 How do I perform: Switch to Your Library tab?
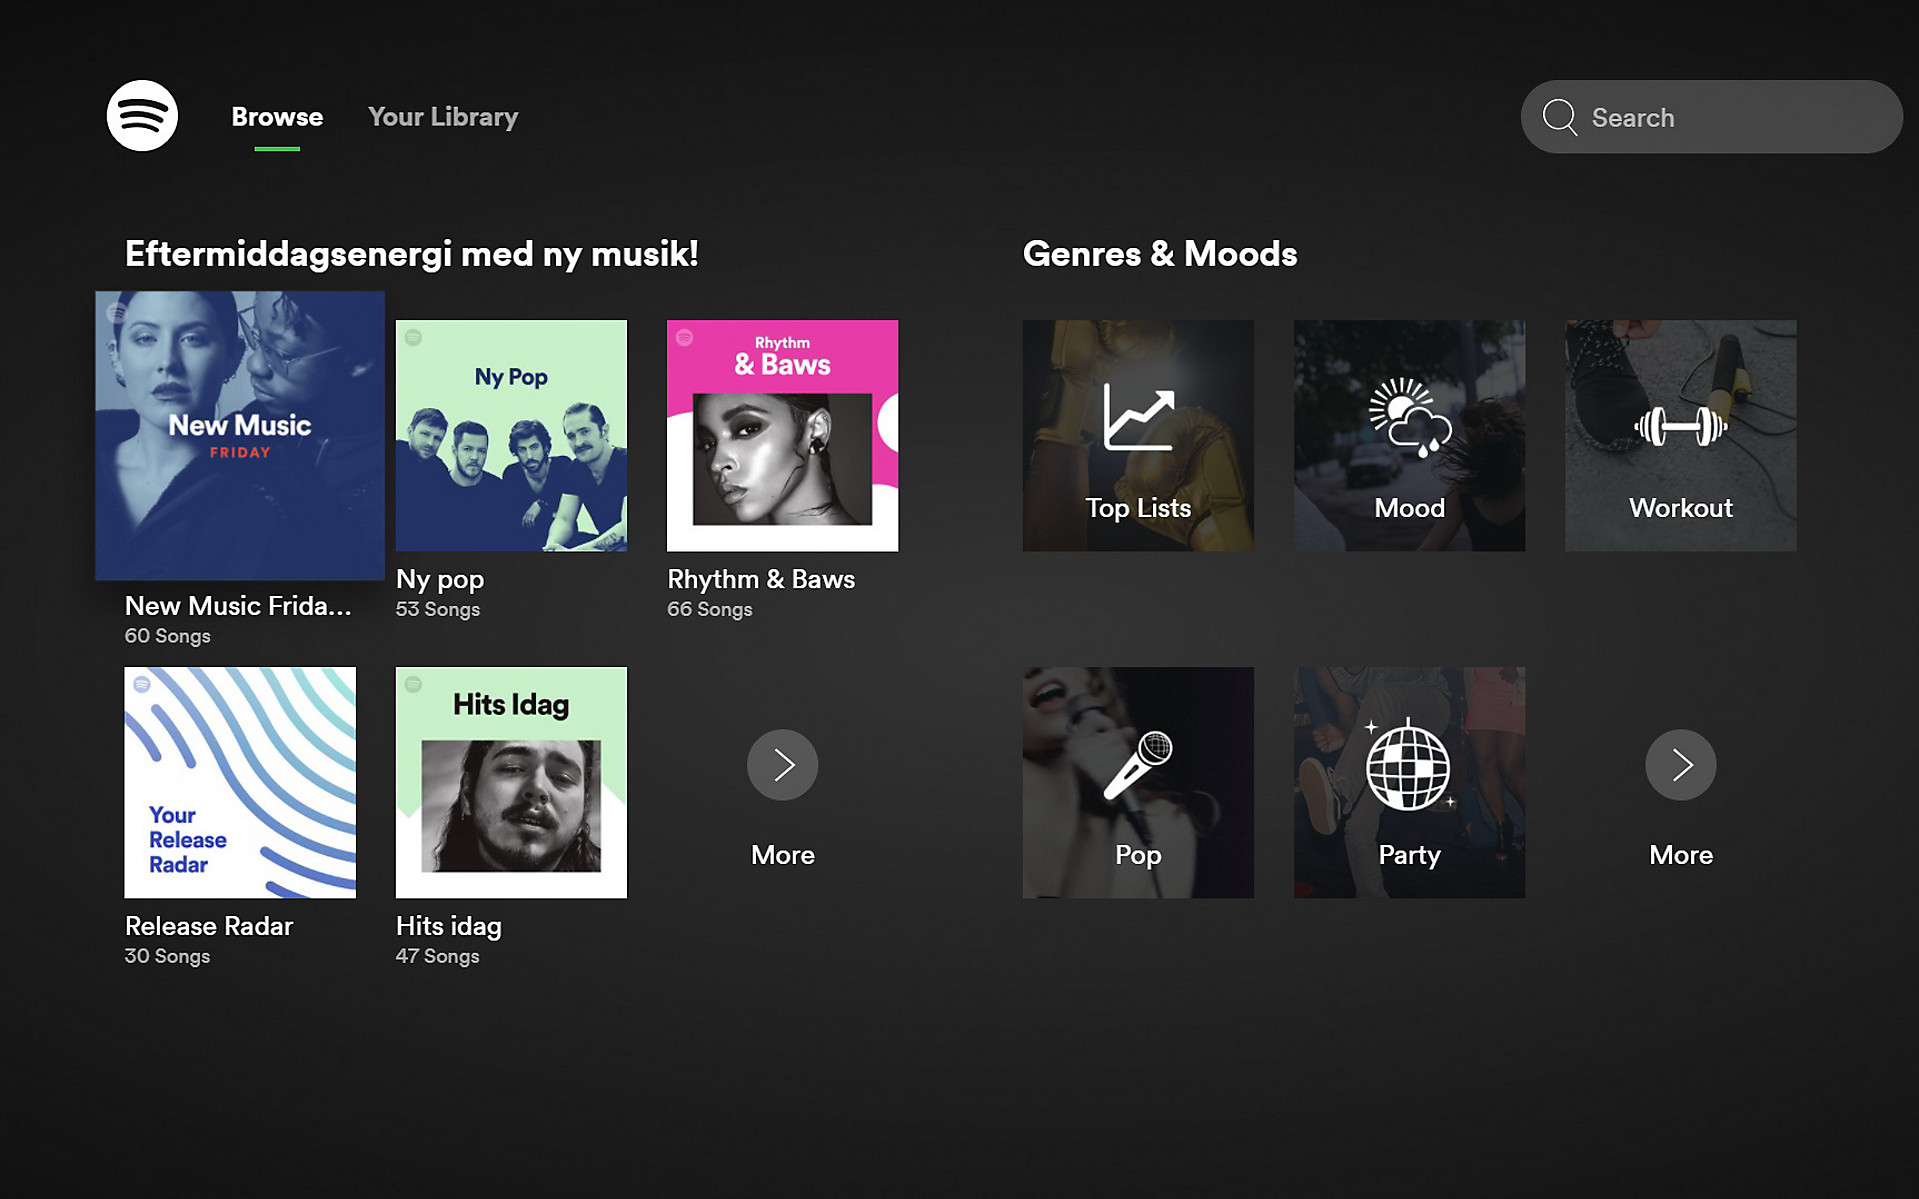(x=443, y=117)
